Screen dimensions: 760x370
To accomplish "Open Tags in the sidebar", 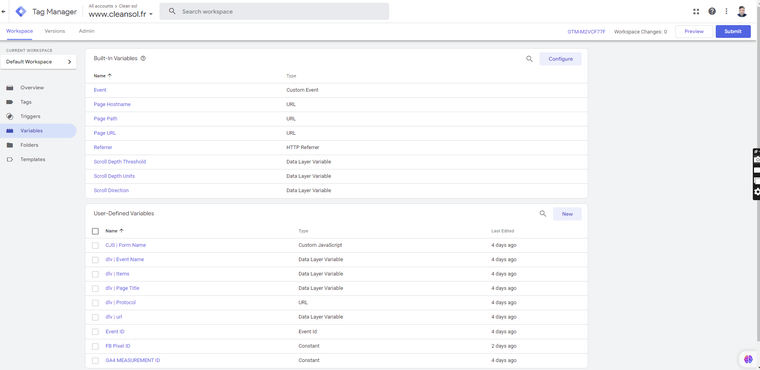I will (x=26, y=102).
